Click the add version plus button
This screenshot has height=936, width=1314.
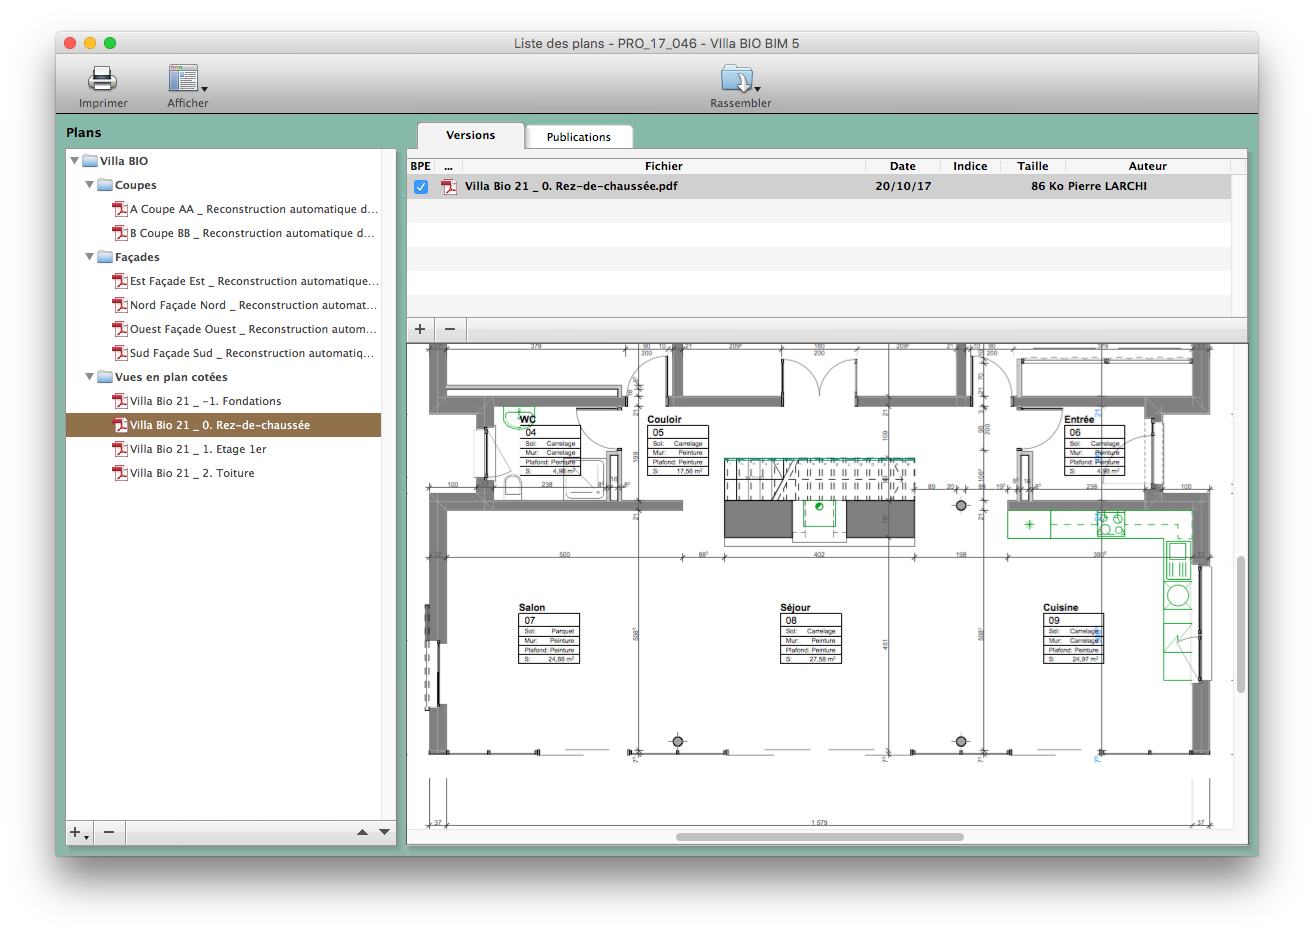[420, 329]
